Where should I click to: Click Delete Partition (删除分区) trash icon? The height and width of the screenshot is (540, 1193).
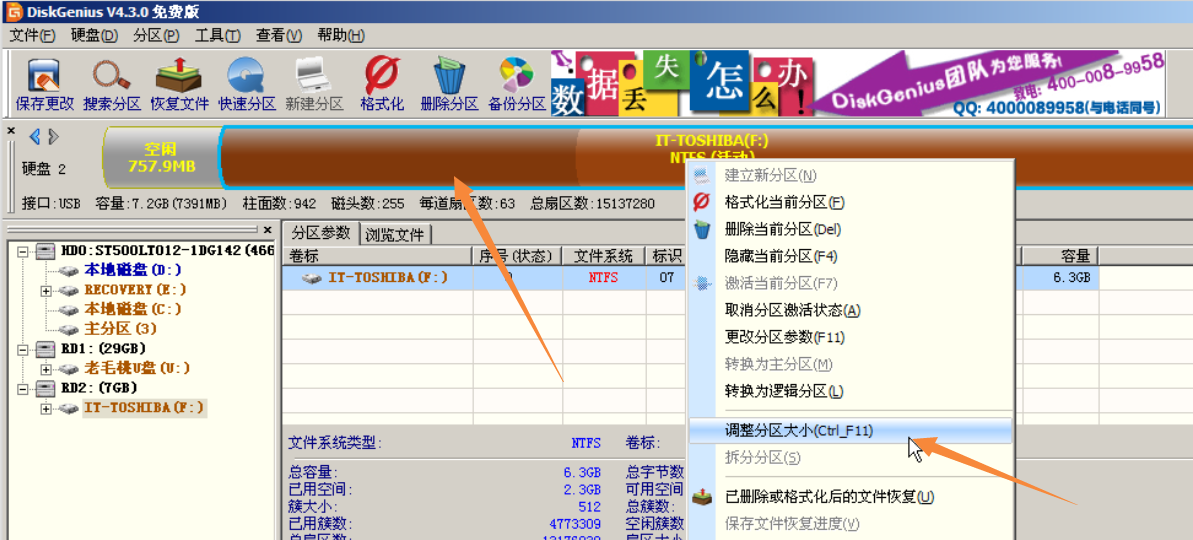[449, 84]
